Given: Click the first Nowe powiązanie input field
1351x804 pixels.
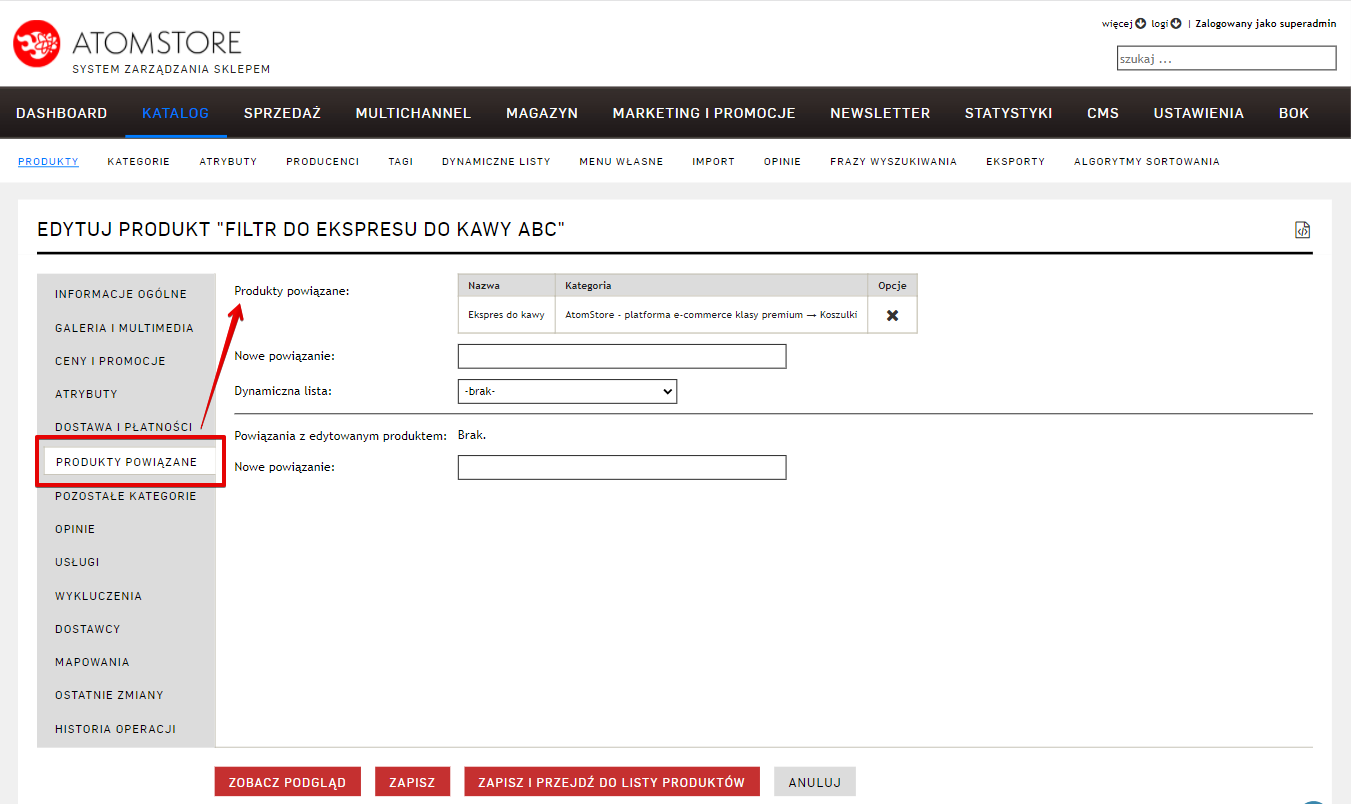Looking at the screenshot, I should (621, 356).
